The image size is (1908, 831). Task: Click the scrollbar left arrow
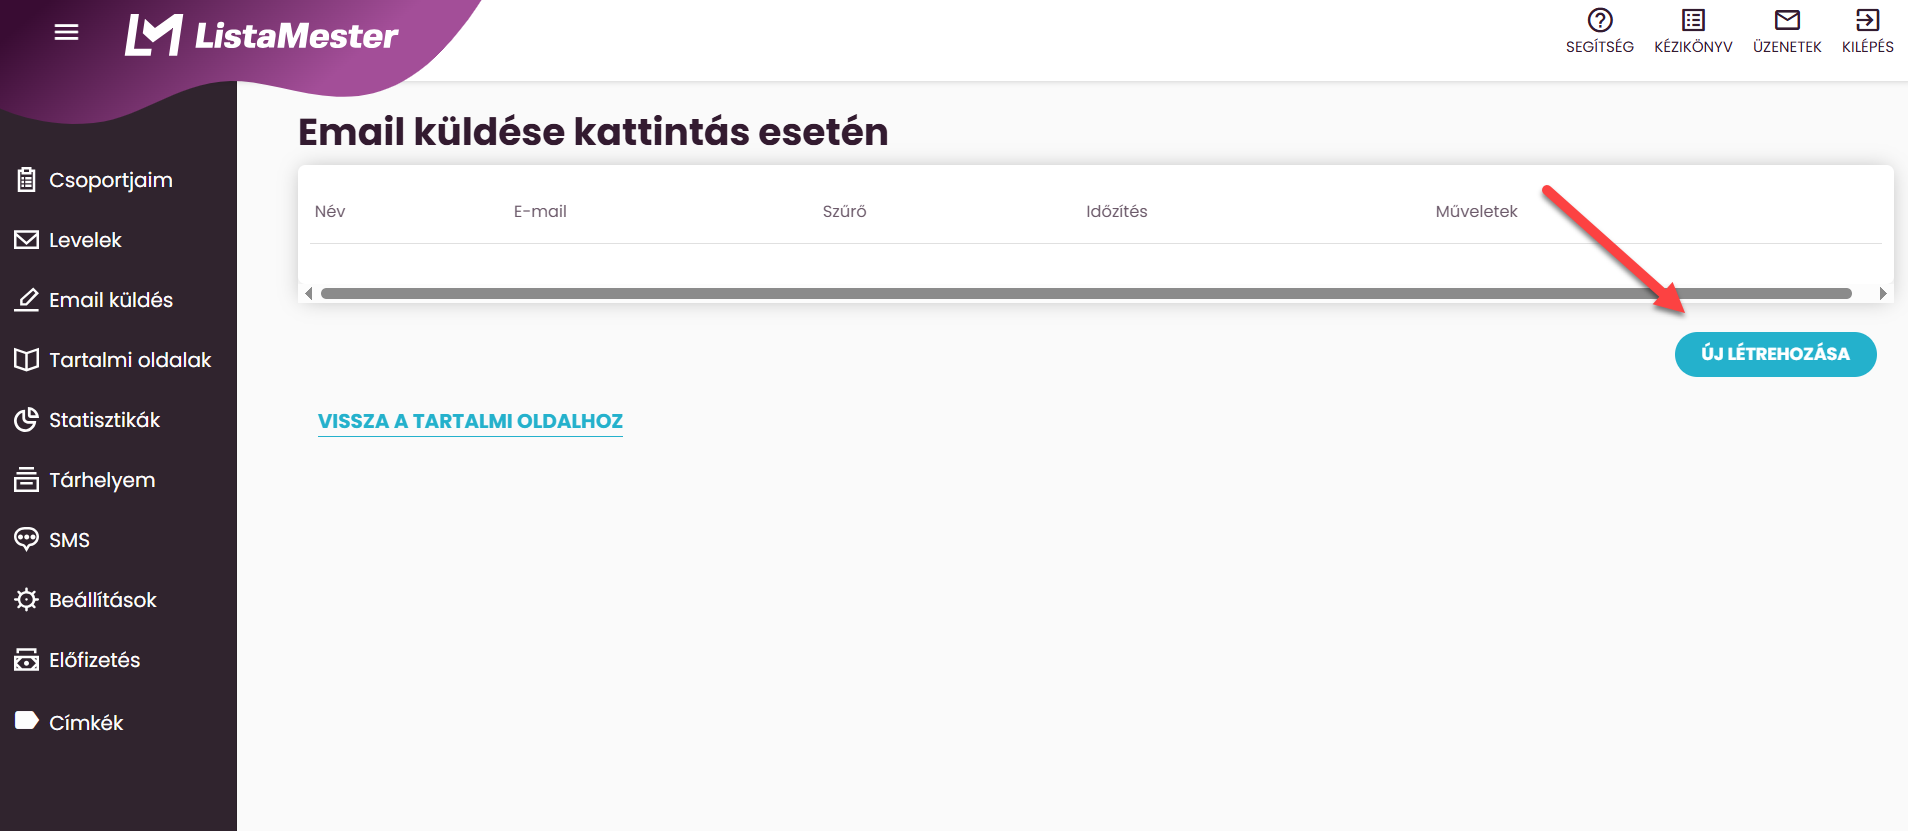[x=309, y=293]
